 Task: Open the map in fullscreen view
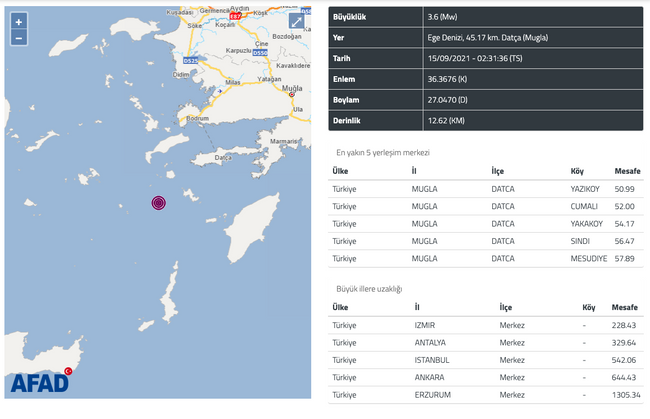click(x=297, y=21)
